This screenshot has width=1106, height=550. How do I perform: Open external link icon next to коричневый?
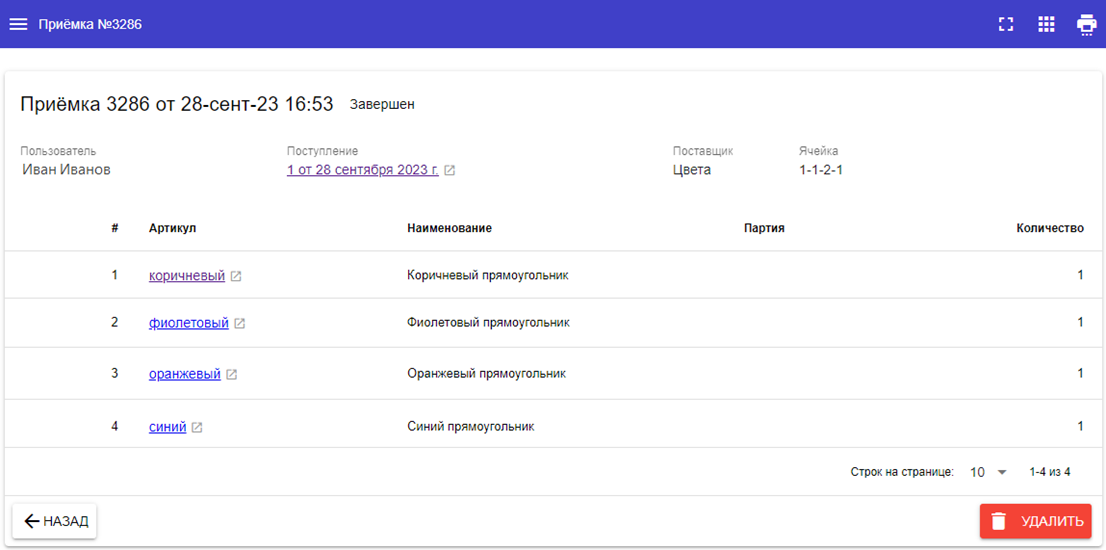coord(236,276)
